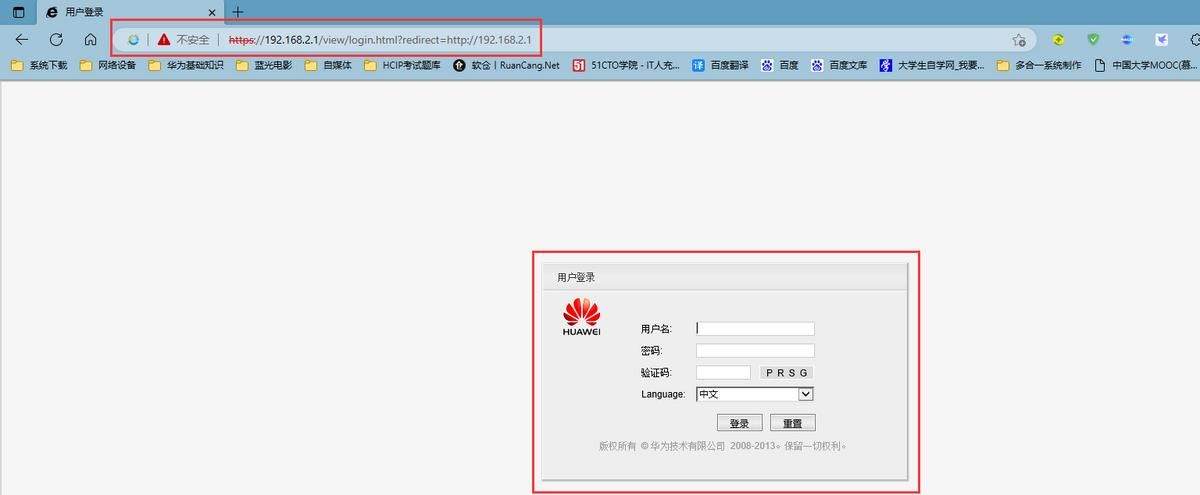Click the green shield extension icon
The height and width of the screenshot is (495, 1200).
(x=1093, y=40)
